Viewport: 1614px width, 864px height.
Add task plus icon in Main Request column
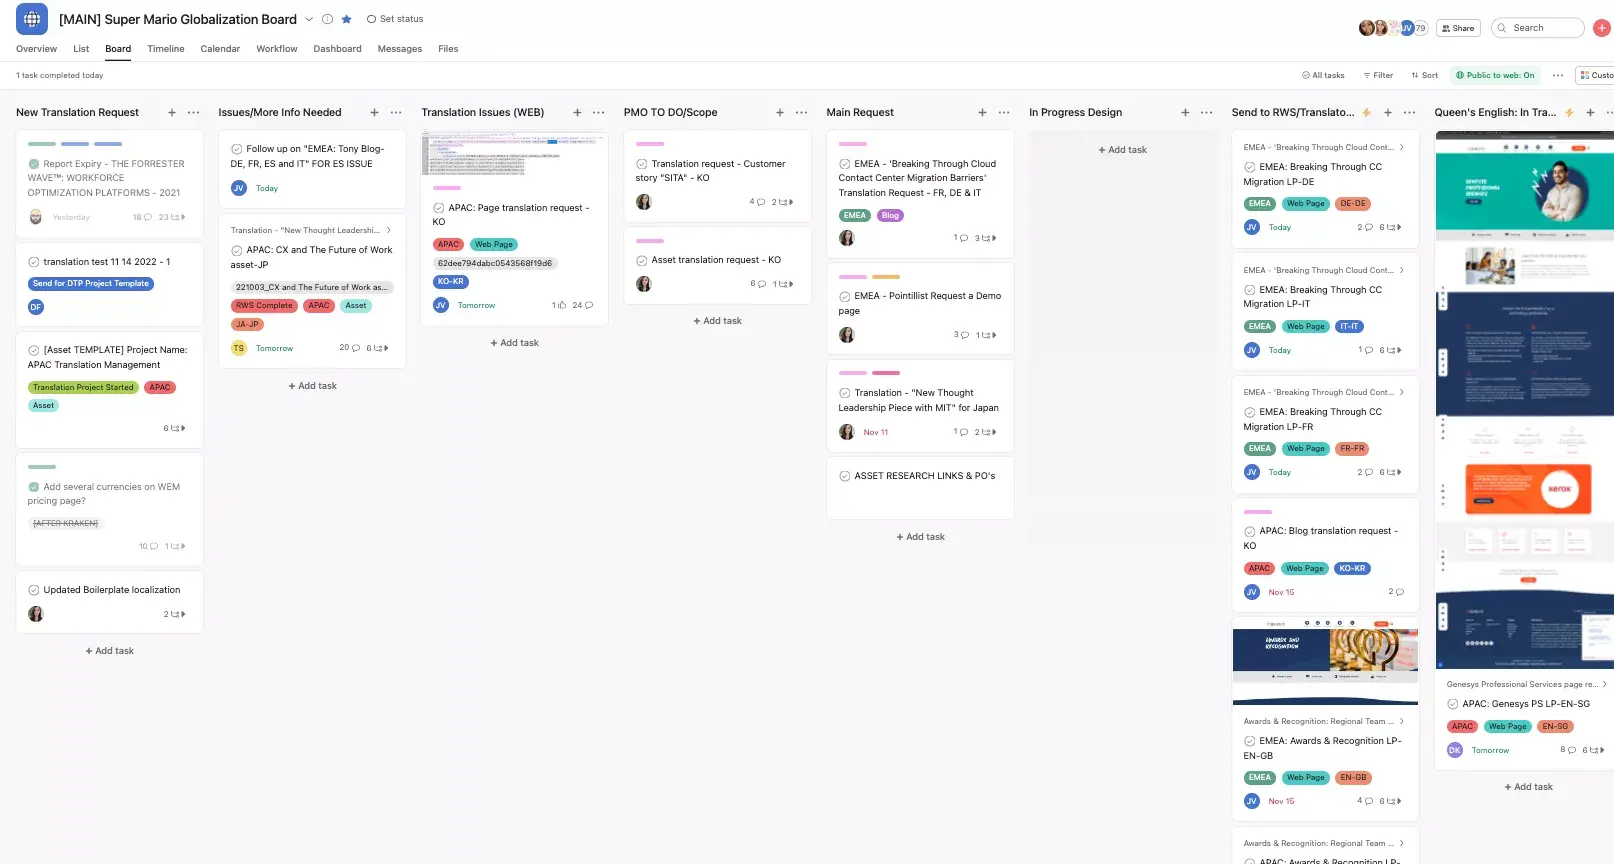tap(982, 113)
